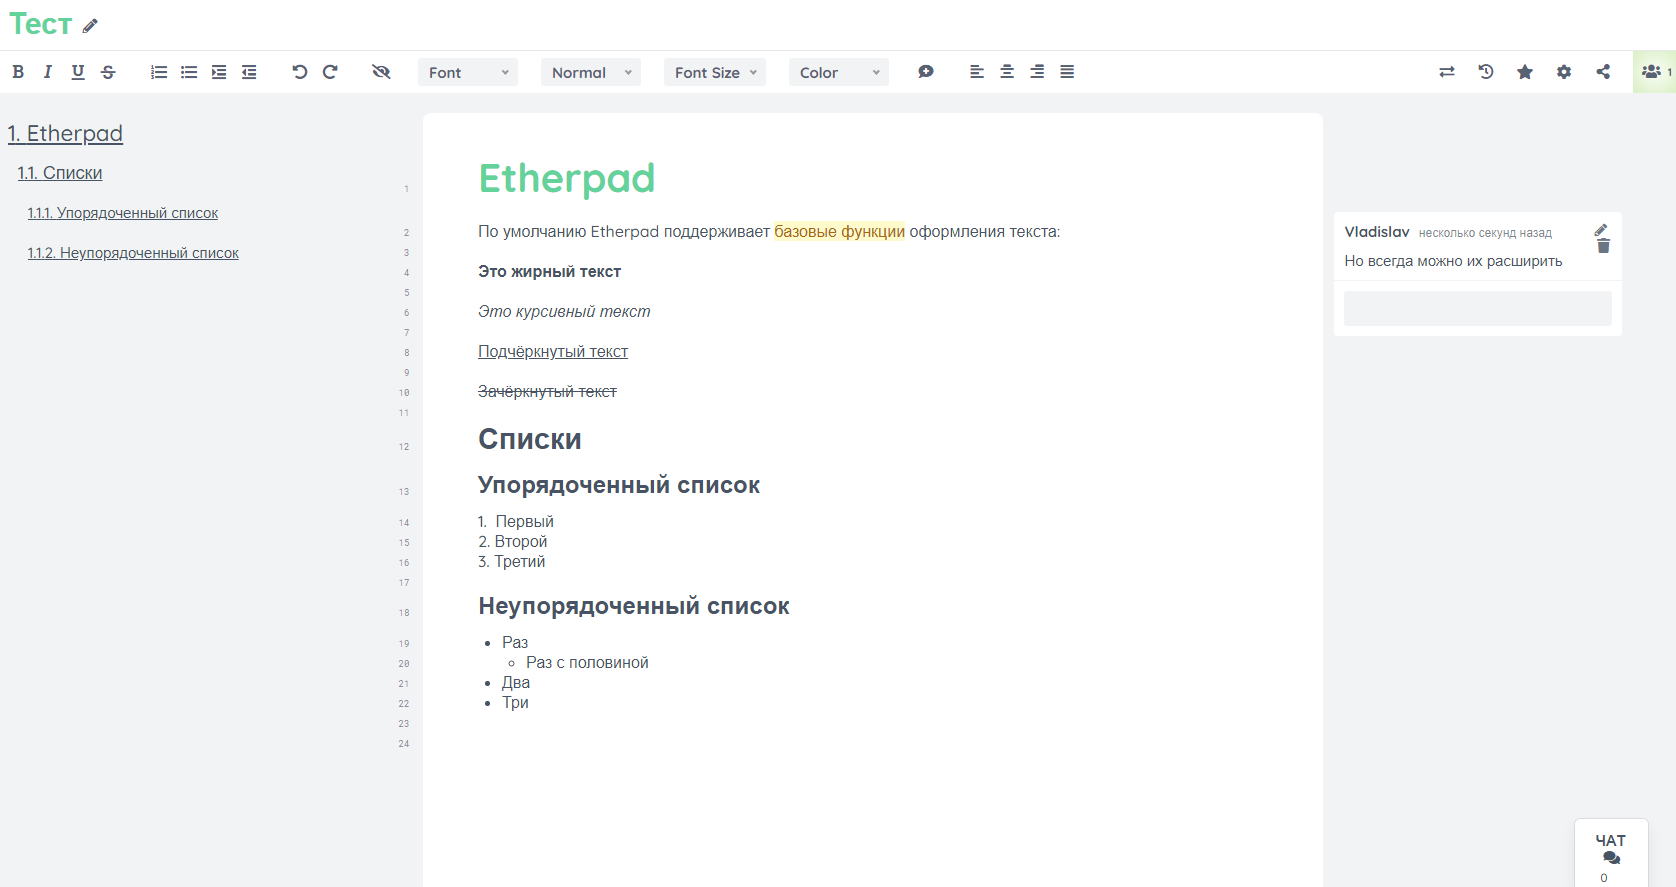
Task: Click the underlined 'Подчёркнутый текст'
Action: (x=553, y=352)
